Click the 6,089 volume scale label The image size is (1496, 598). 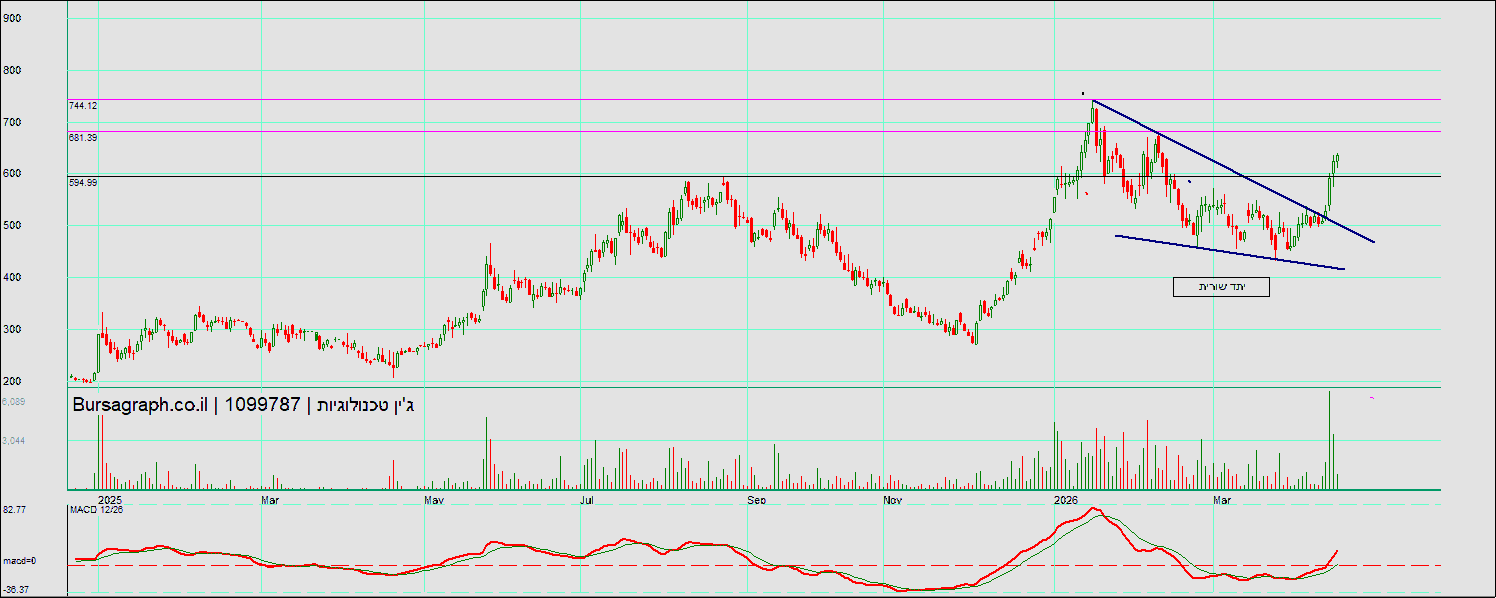[14, 401]
